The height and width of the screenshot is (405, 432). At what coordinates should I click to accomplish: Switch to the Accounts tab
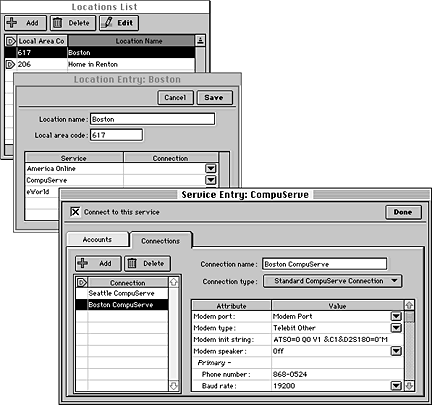click(x=97, y=239)
